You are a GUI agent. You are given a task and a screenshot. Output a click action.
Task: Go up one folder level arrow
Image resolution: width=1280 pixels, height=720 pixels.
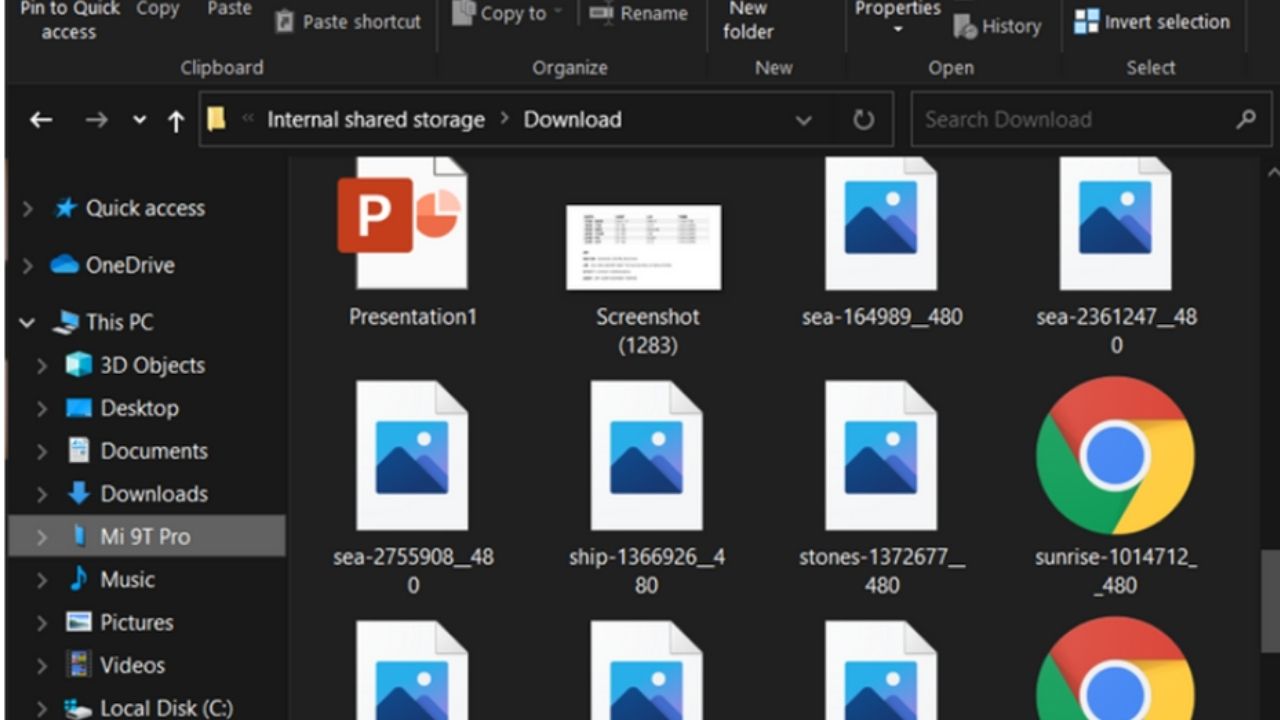176,121
